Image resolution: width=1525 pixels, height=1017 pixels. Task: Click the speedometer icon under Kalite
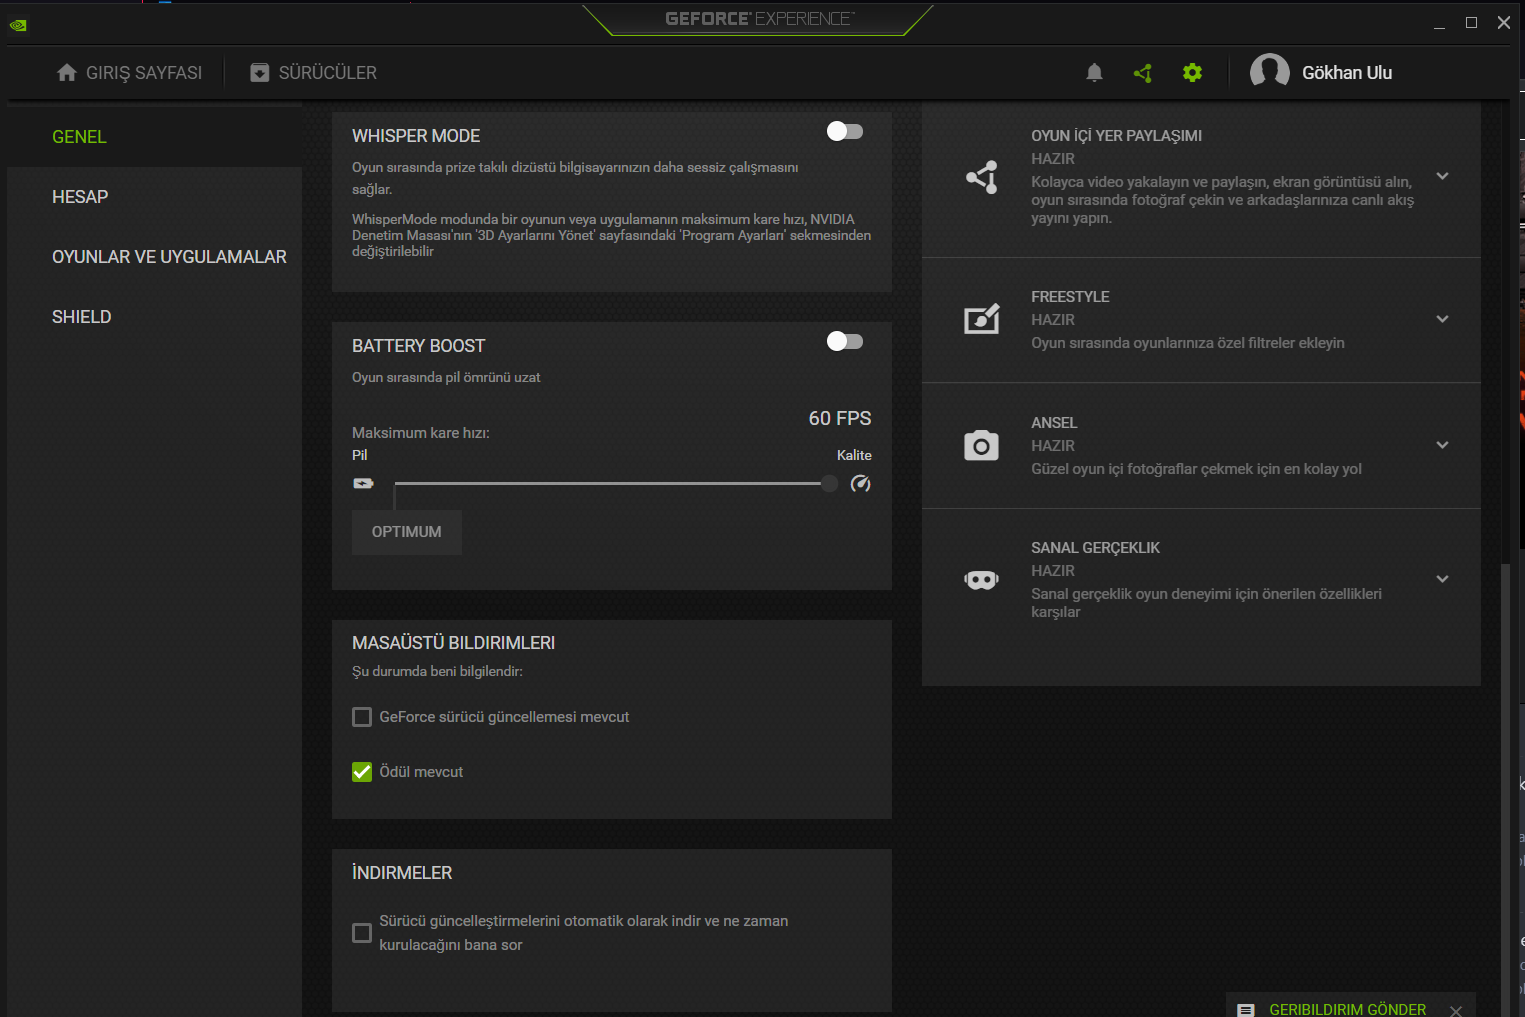coord(860,484)
